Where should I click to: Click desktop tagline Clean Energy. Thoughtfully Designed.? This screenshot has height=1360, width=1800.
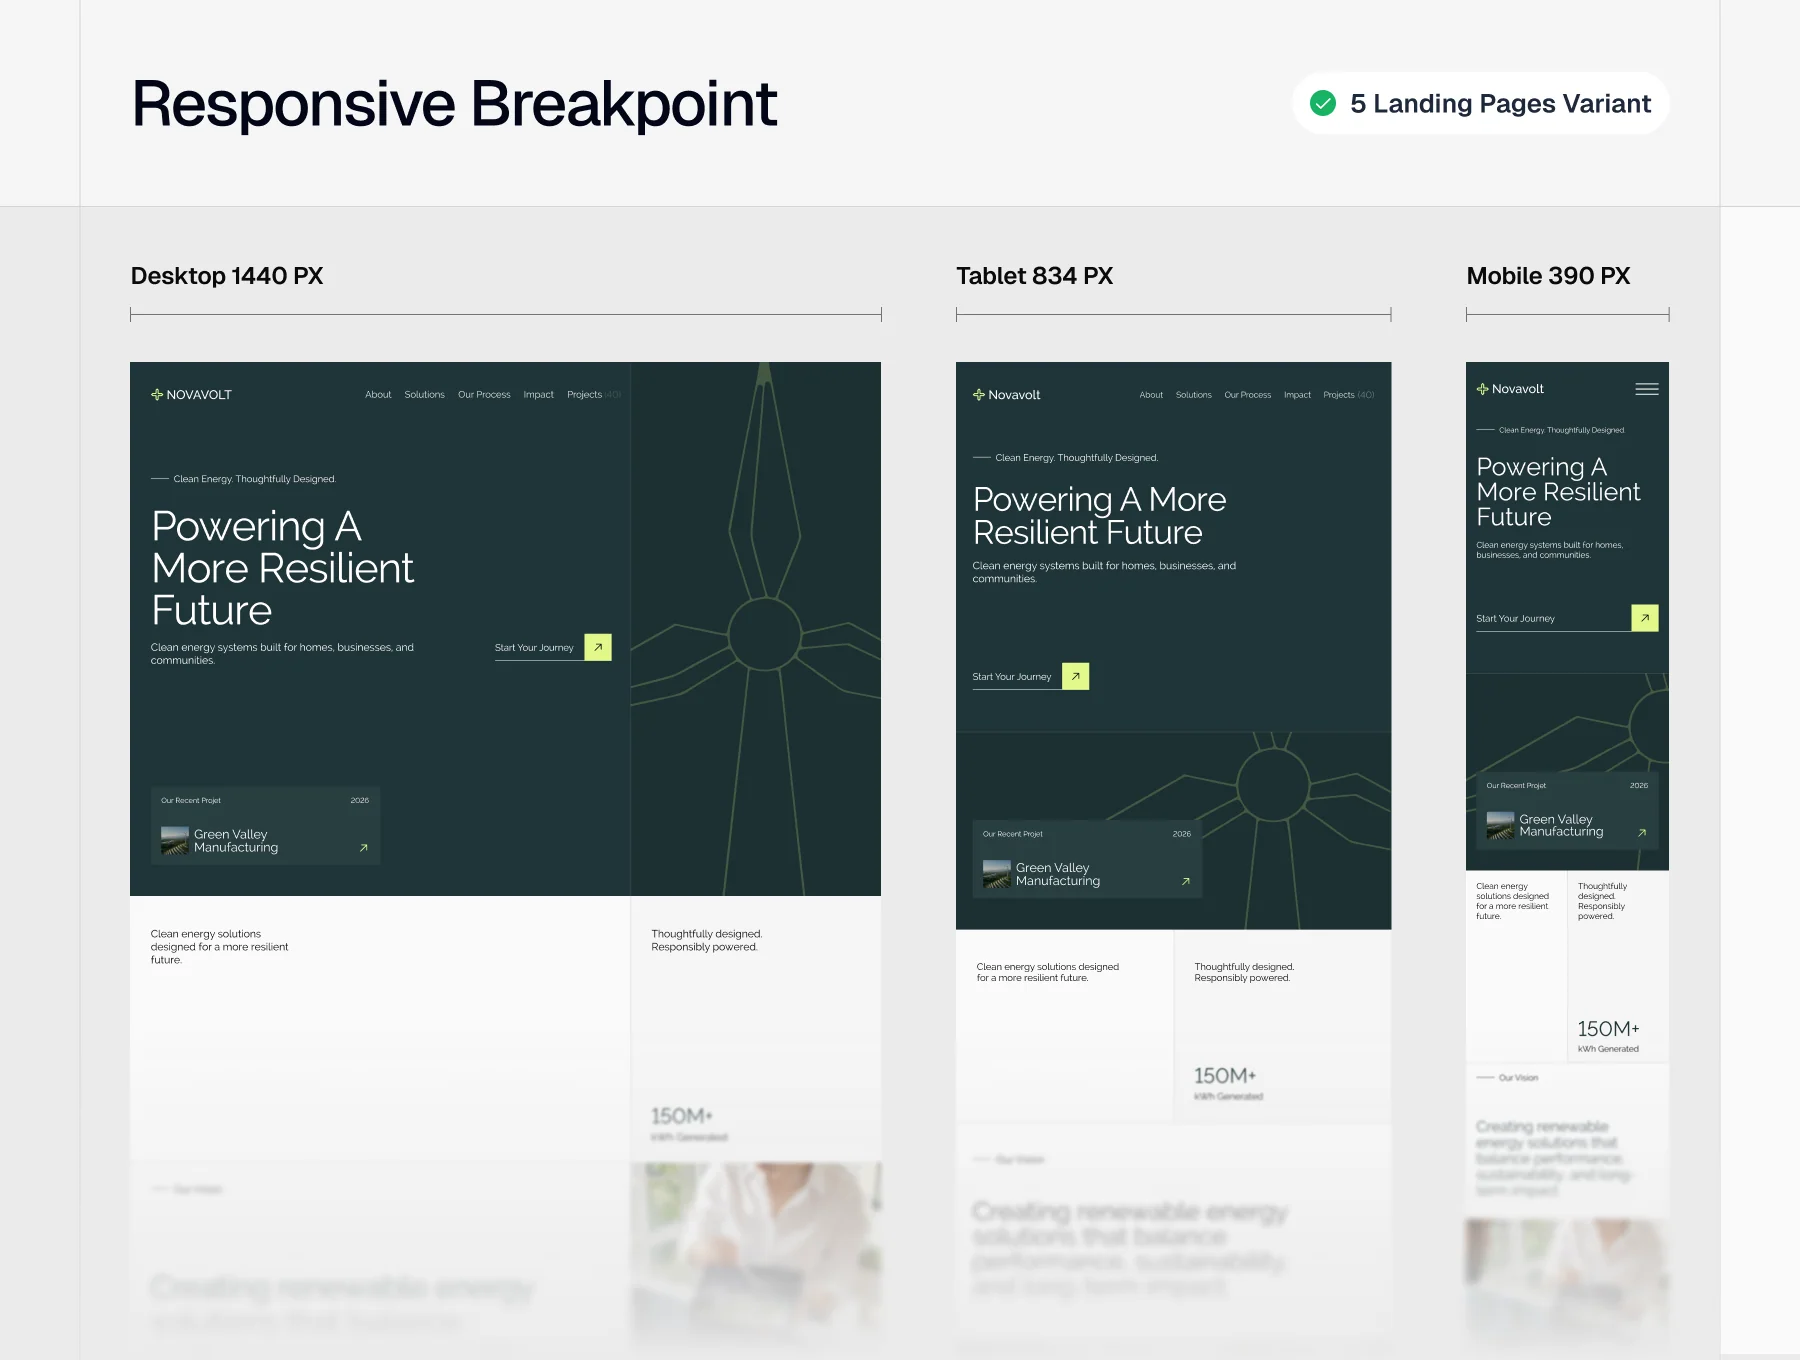pos(254,479)
